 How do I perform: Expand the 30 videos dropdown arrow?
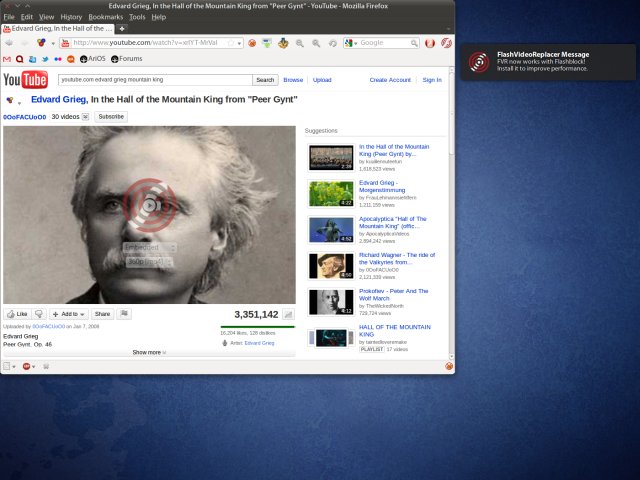86,117
